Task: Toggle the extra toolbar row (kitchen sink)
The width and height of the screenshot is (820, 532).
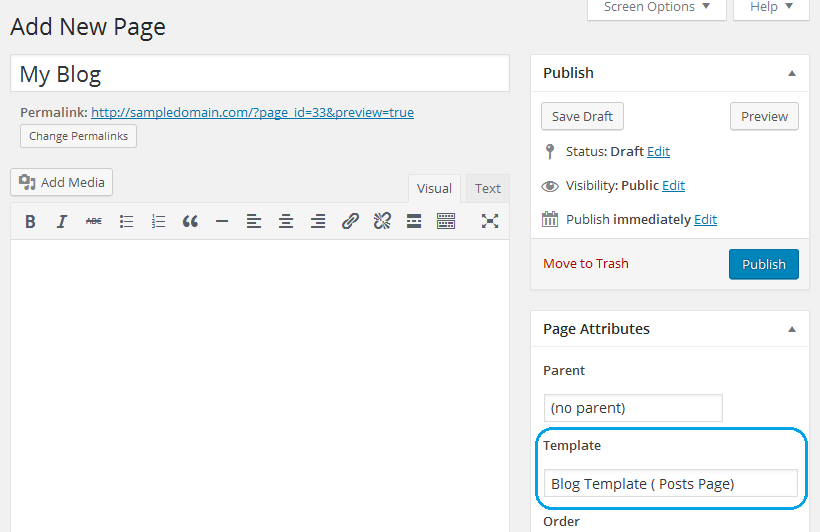Action: click(x=446, y=221)
